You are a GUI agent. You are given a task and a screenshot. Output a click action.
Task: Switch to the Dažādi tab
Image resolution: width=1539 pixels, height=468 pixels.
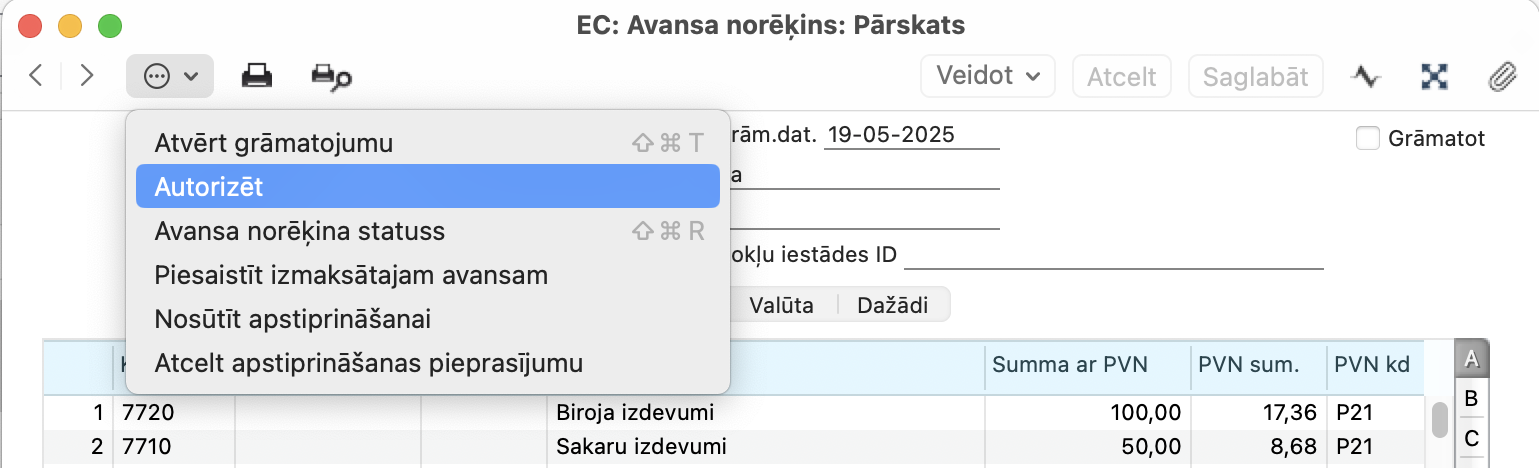[x=892, y=306]
